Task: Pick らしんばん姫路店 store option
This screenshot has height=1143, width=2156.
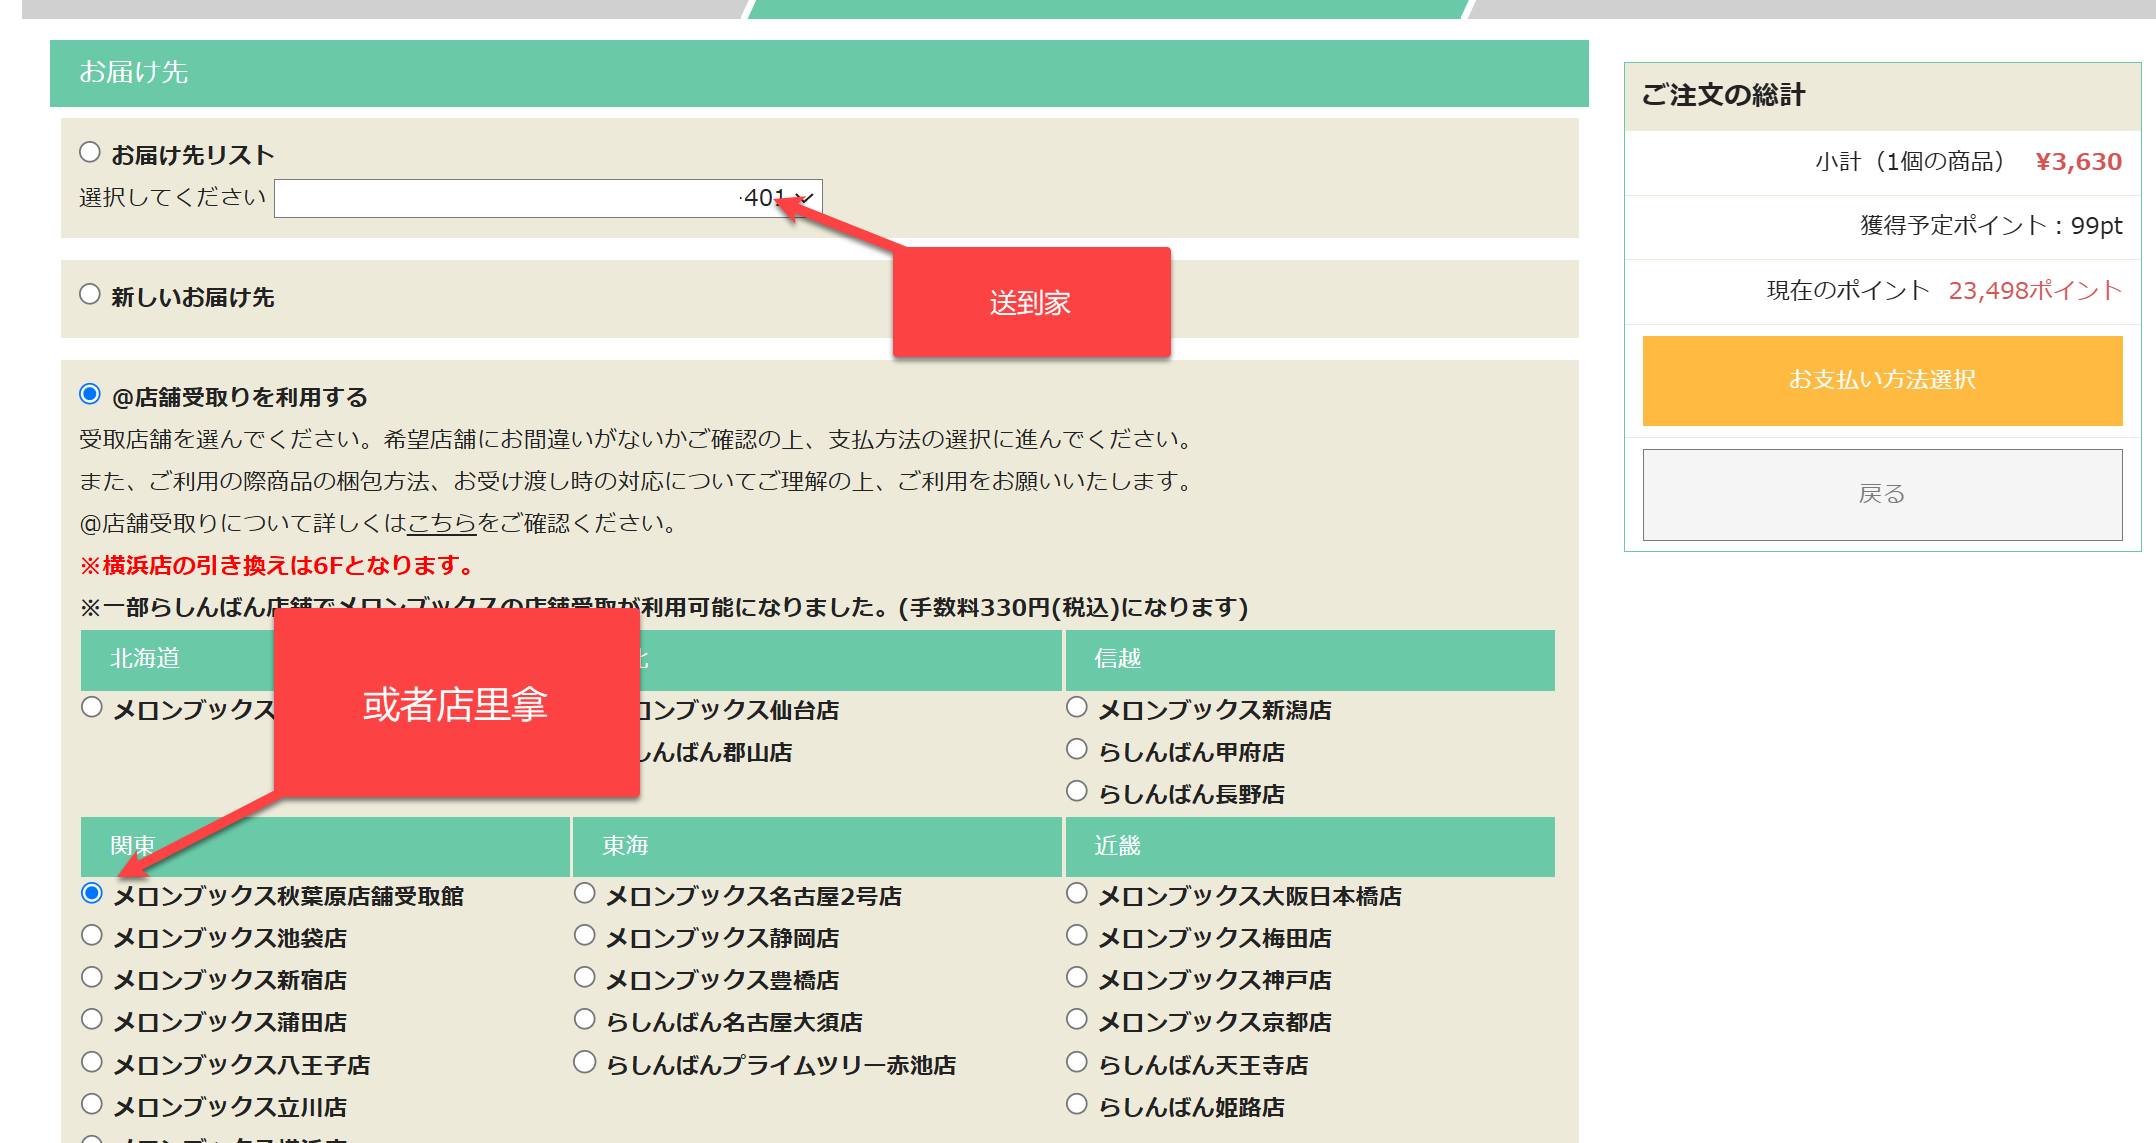Action: tap(1077, 1105)
